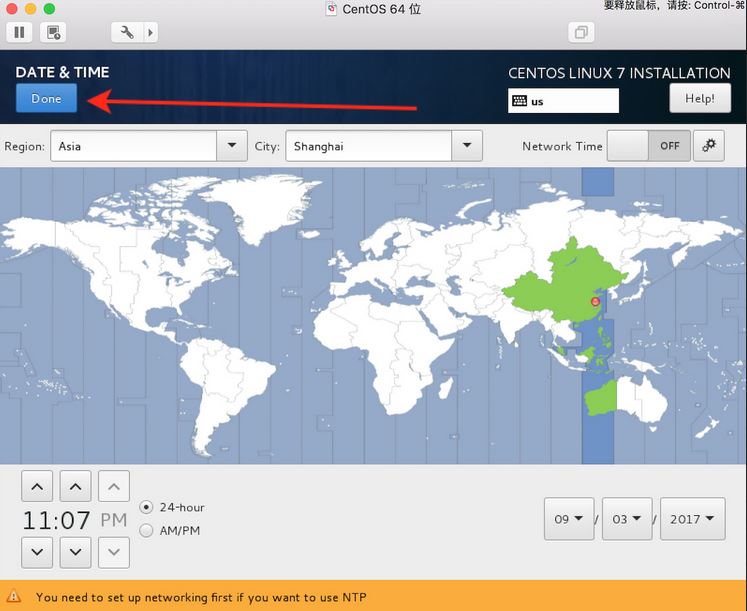
Task: Increase the hours value
Action: tap(37, 486)
